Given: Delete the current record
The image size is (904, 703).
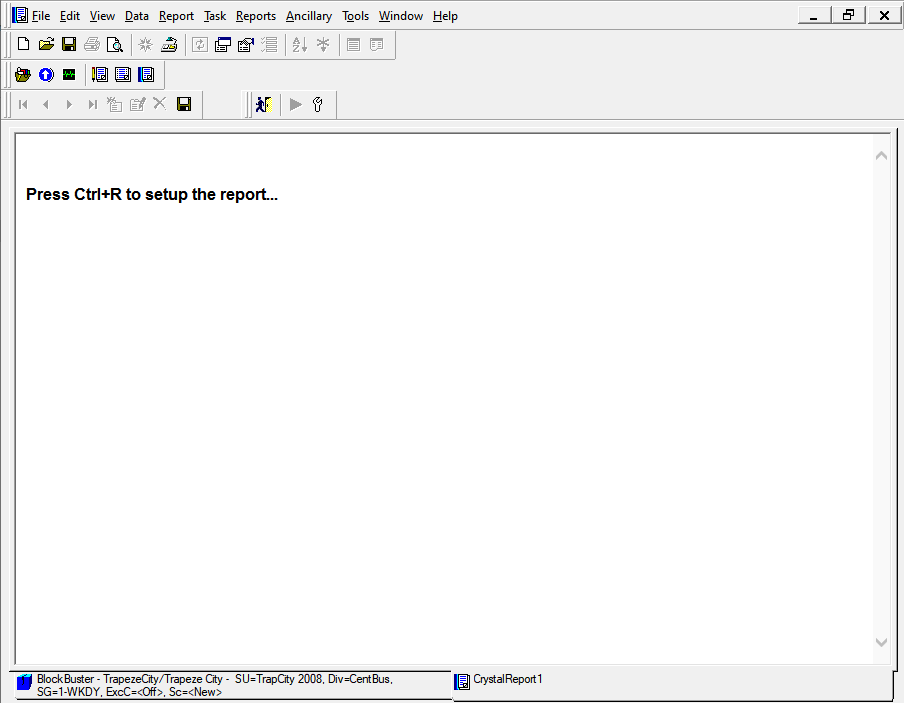Looking at the screenshot, I should coord(158,104).
